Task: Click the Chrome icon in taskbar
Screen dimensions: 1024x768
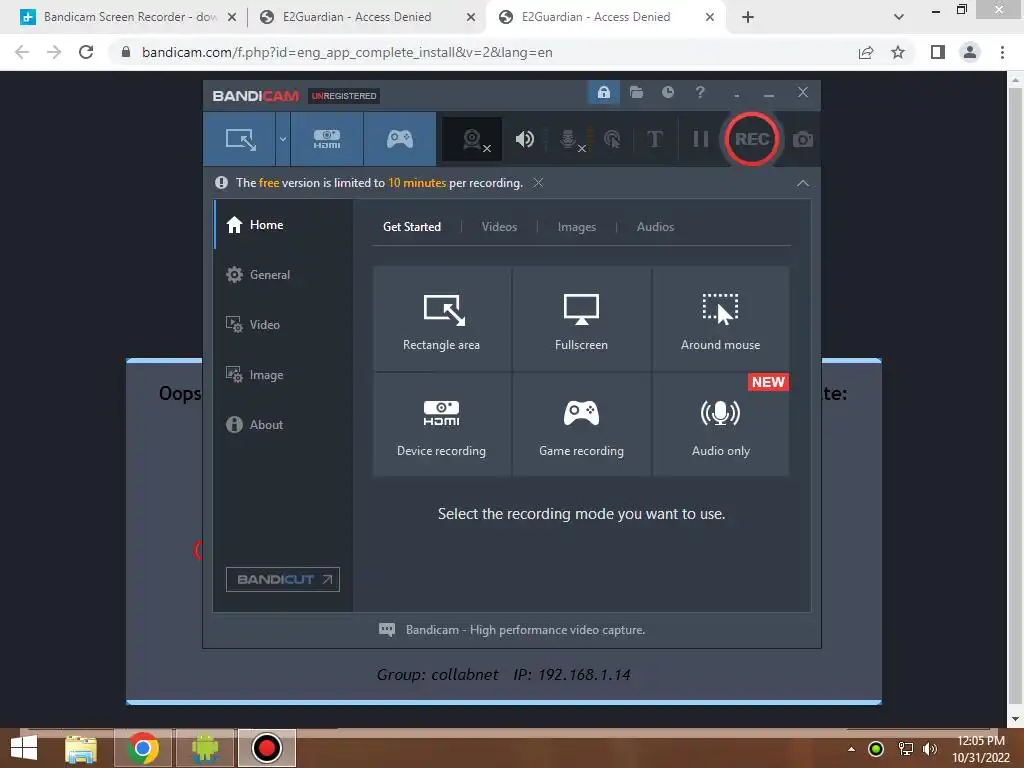Action: pyautogui.click(x=143, y=748)
